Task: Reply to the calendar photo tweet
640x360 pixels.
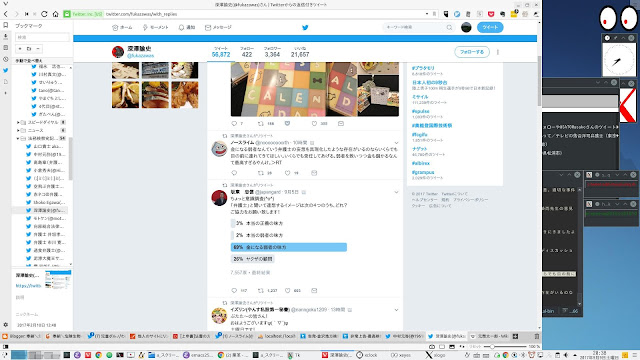Action: 234,123
